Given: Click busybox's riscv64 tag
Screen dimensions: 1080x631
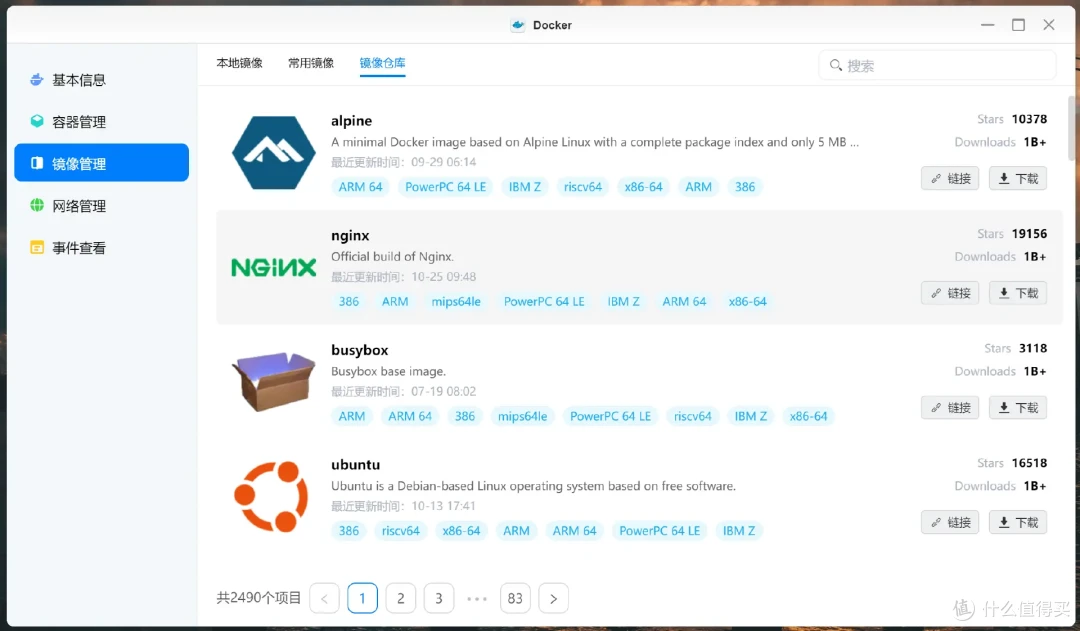Looking at the screenshot, I should [692, 416].
